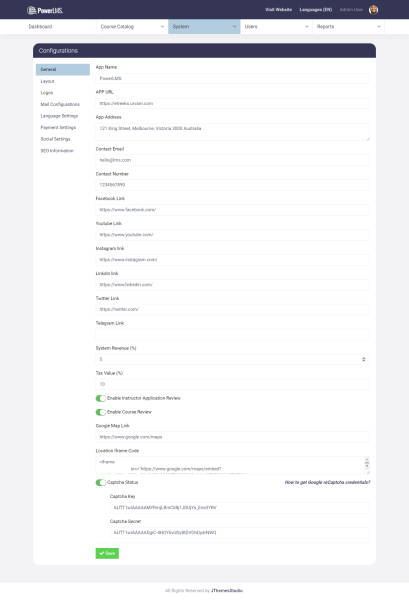Click the Save button
Viewport: 409px width, 600px height.
107,553
